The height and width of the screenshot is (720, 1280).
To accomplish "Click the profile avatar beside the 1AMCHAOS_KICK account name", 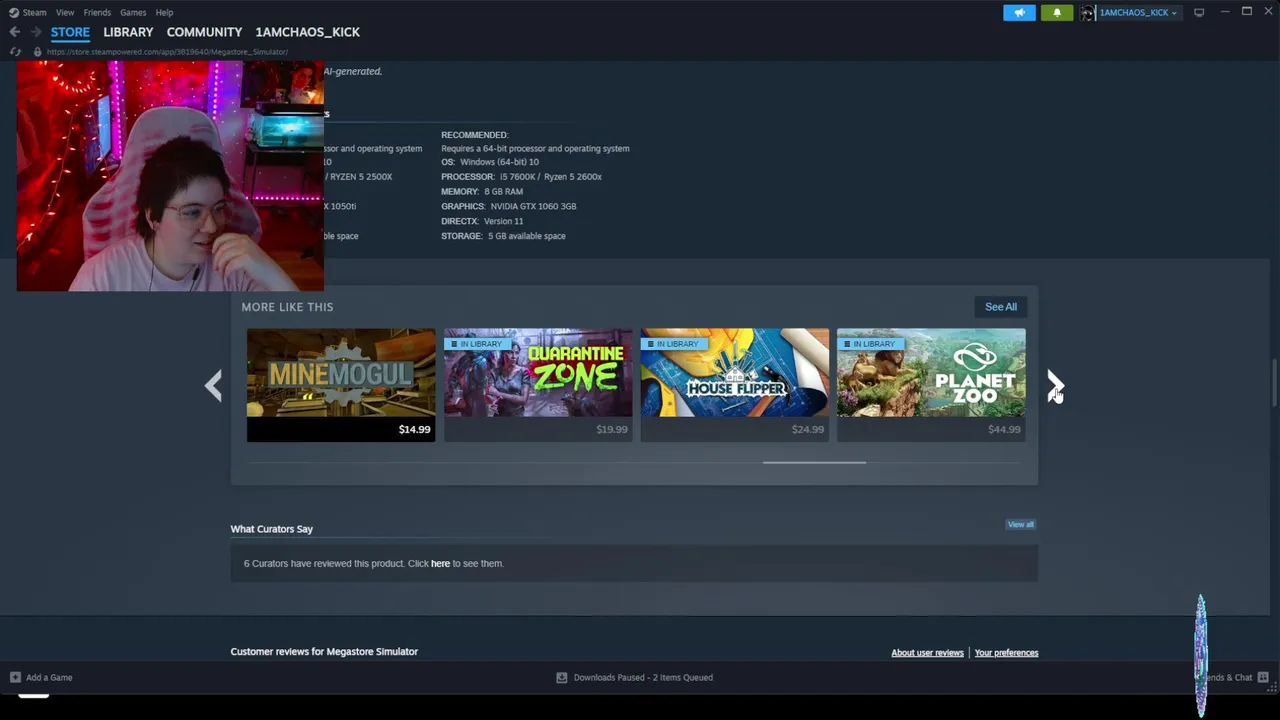I will pyautogui.click(x=1088, y=12).
